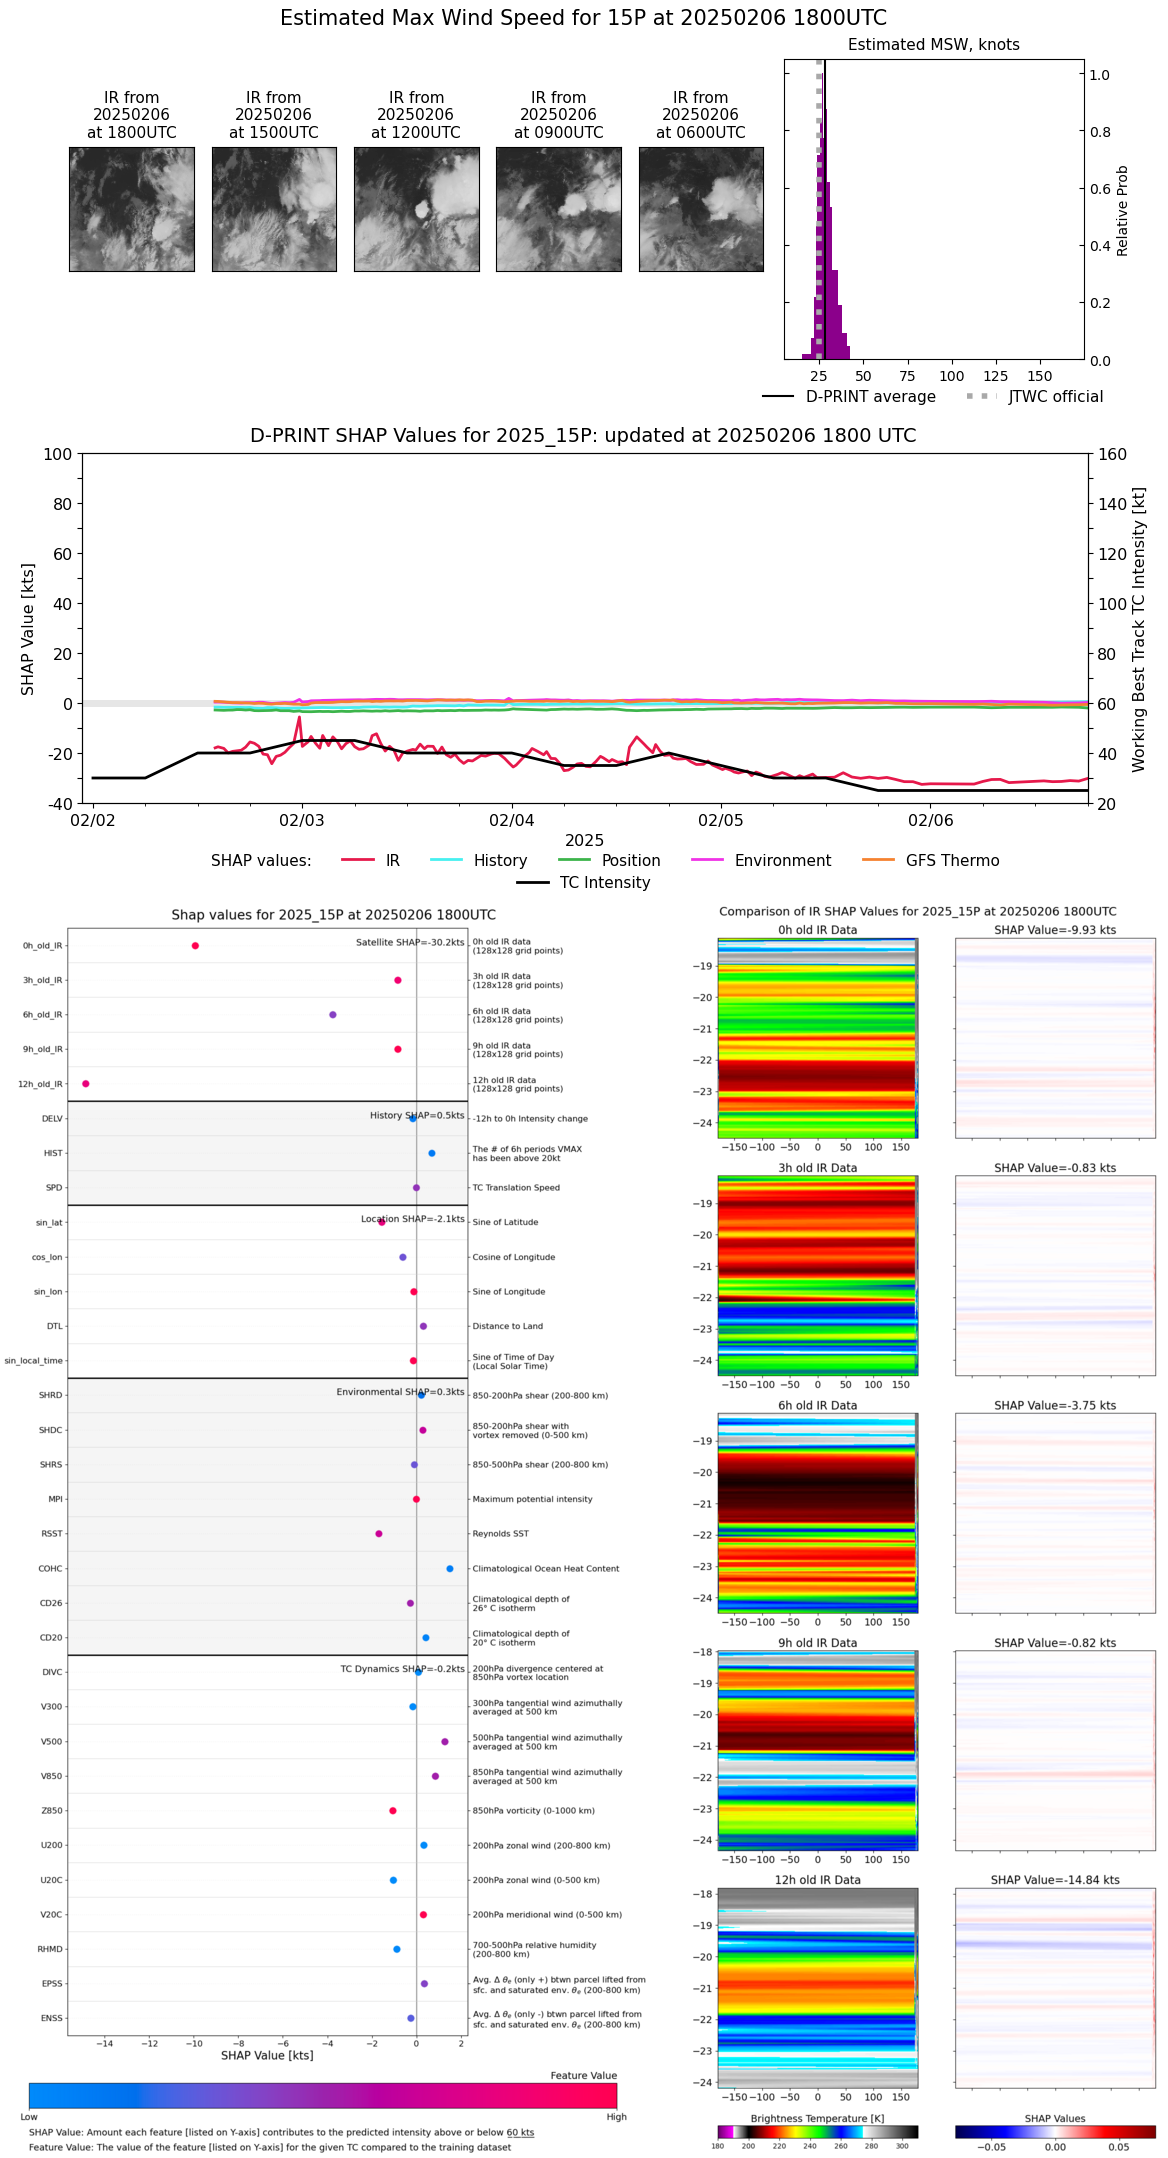Image resolution: width=1168 pixels, height=2158 pixels.
Task: Select the IR thumbnail from 0600UTC
Action: 701,209
